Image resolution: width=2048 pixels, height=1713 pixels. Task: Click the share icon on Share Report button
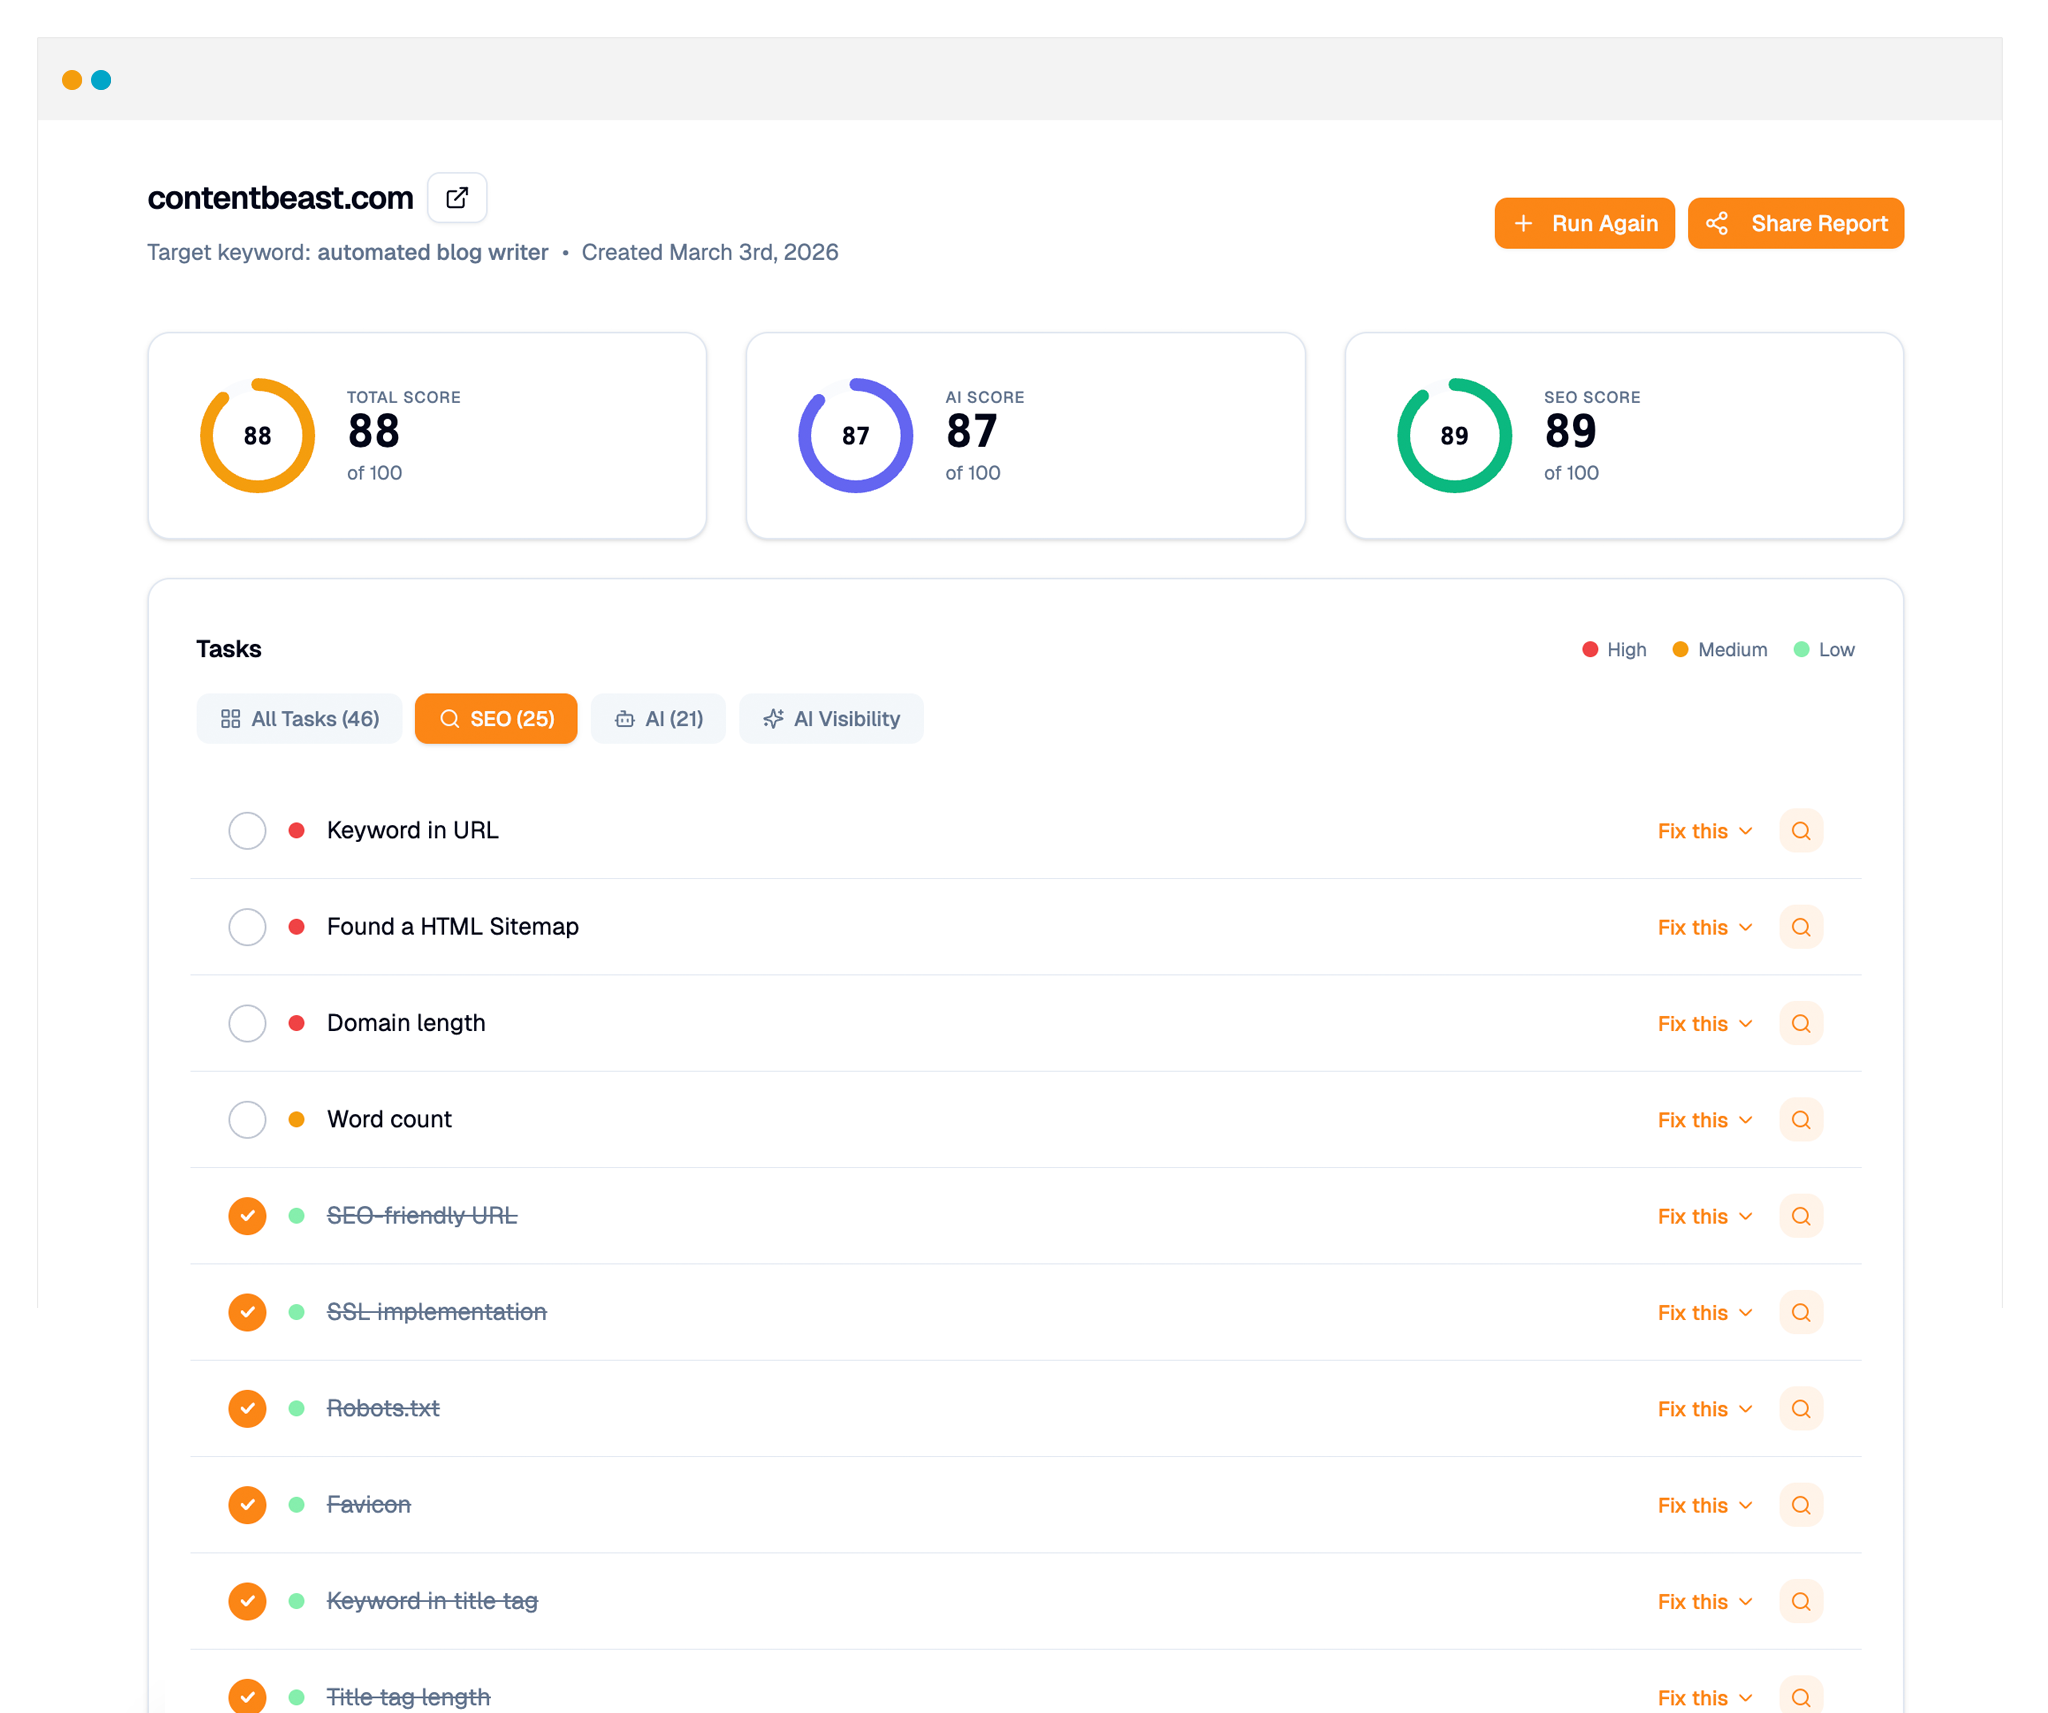[x=1718, y=223]
